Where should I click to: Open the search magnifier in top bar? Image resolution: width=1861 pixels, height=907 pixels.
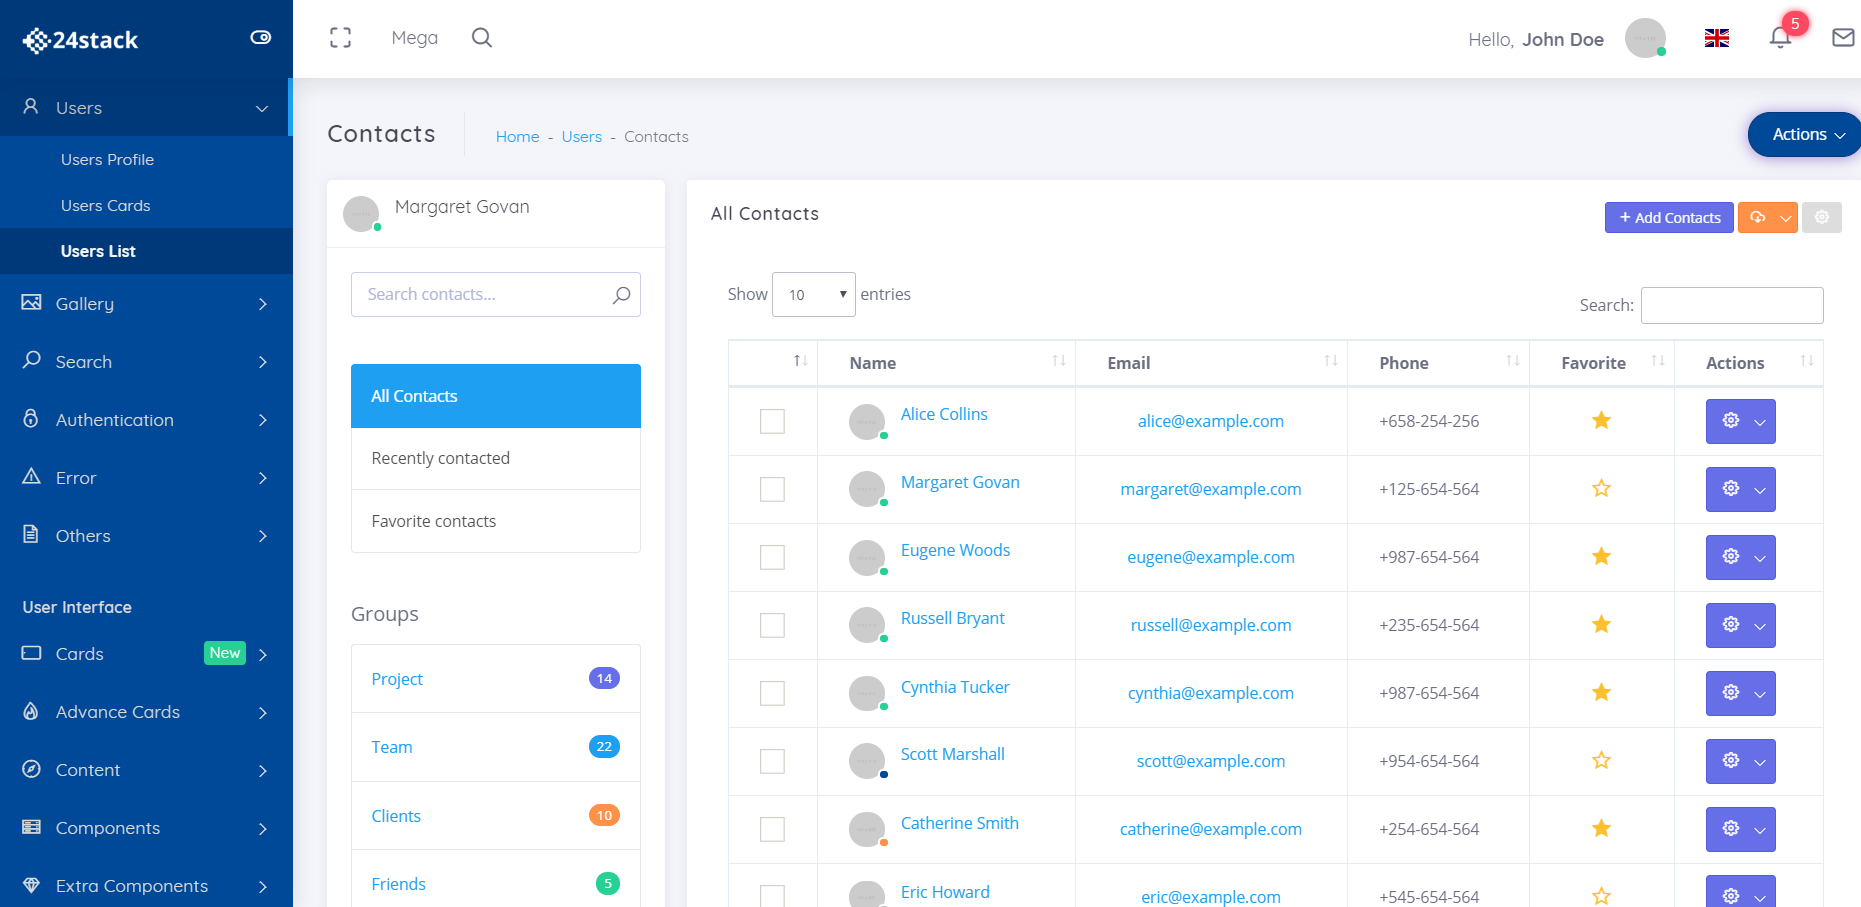tap(482, 38)
